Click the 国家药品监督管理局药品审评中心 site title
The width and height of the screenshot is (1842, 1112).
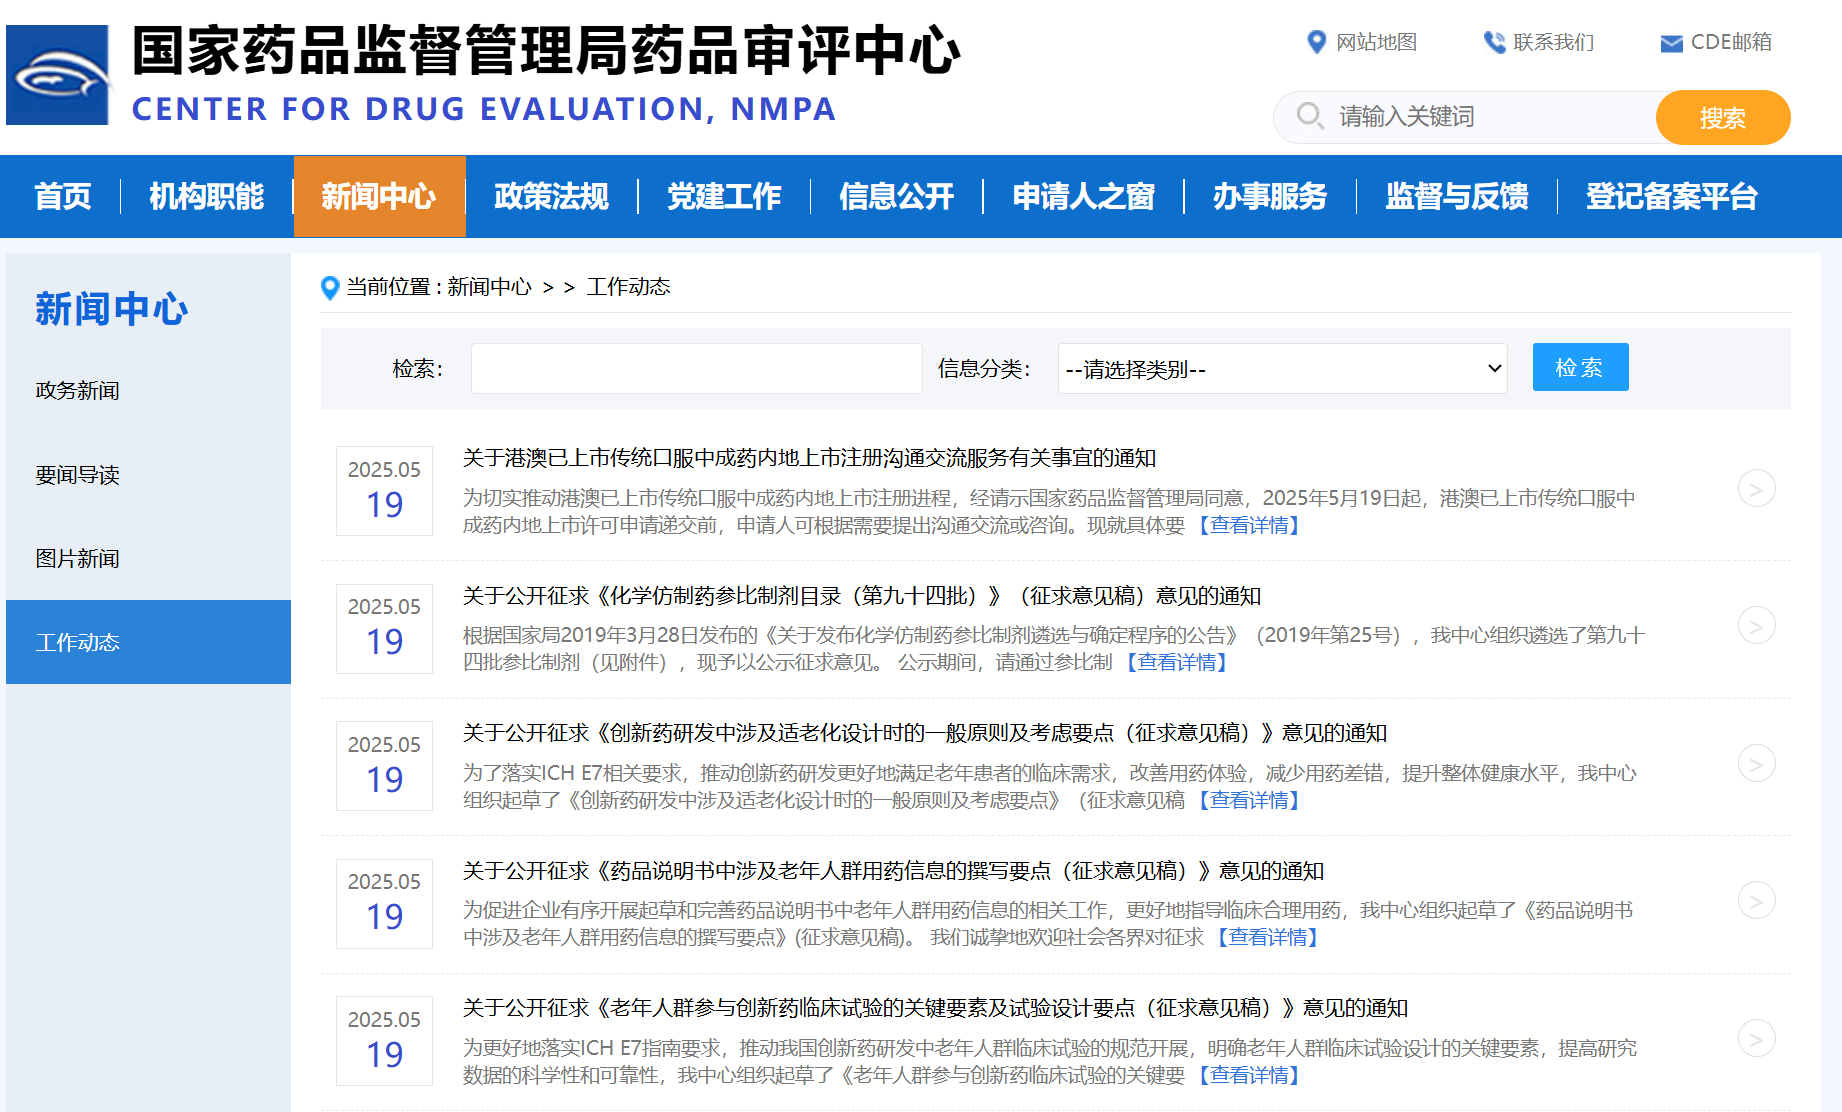click(x=546, y=50)
